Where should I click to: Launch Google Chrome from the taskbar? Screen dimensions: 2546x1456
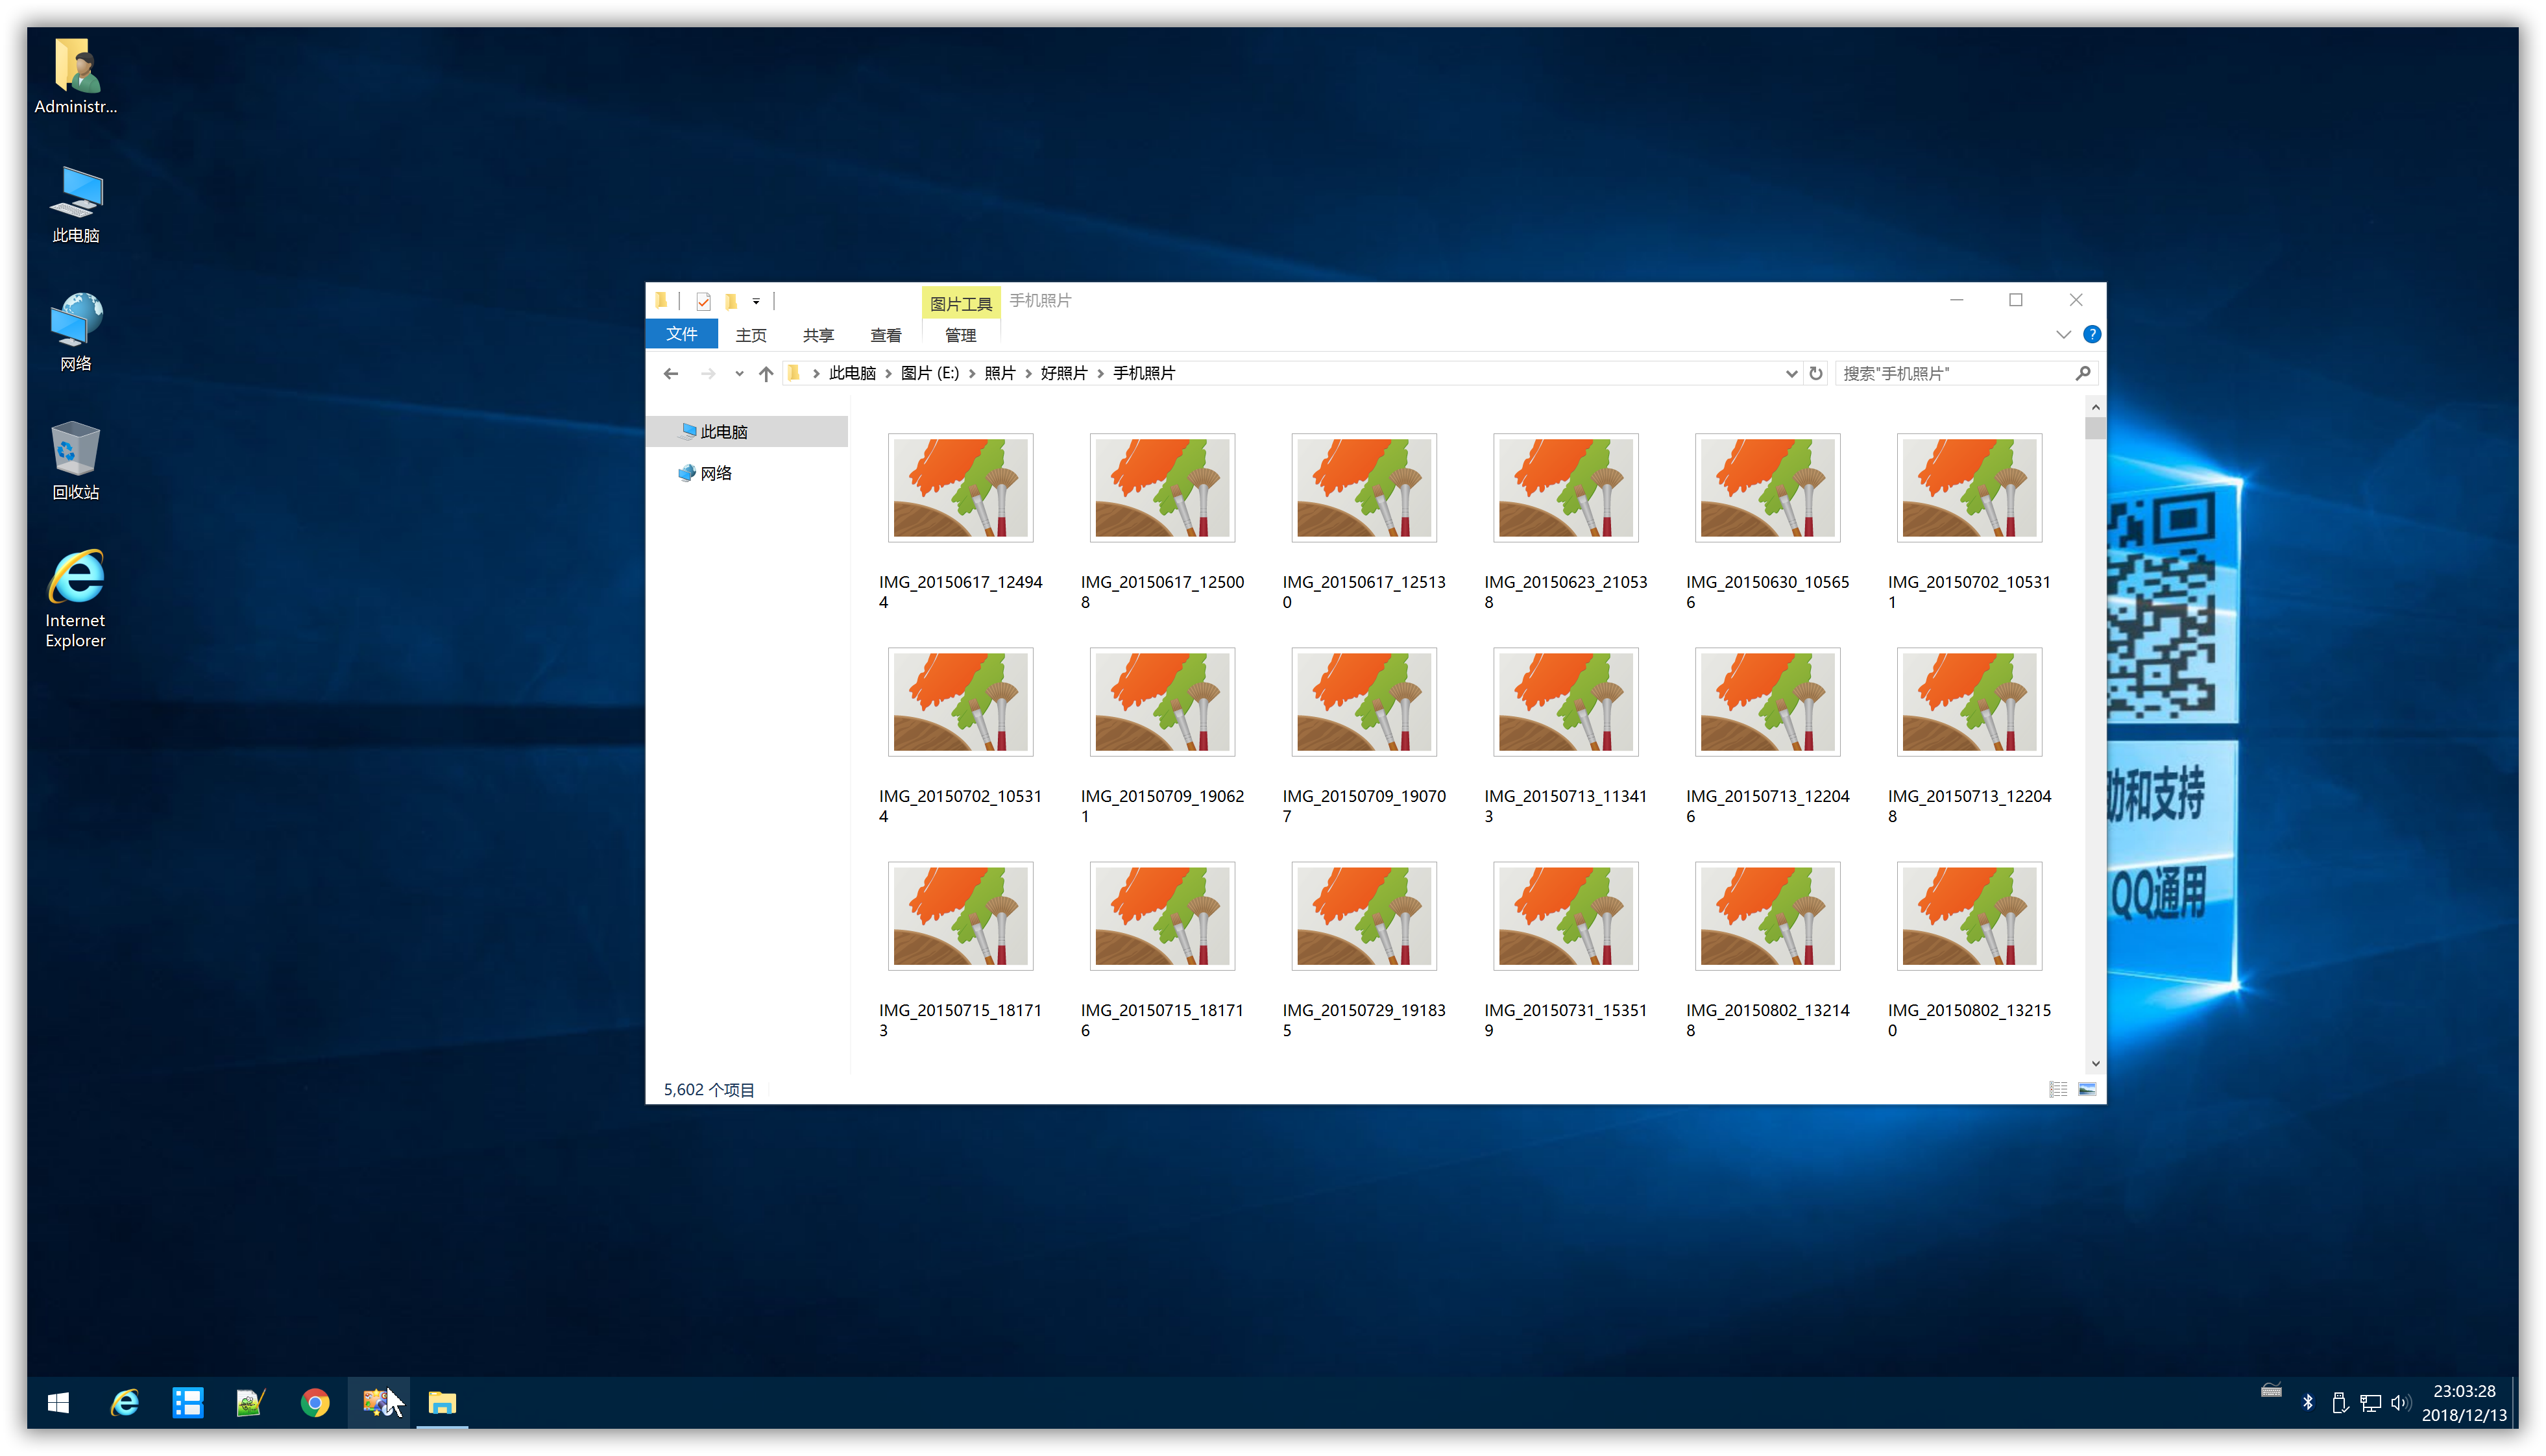tap(315, 1402)
